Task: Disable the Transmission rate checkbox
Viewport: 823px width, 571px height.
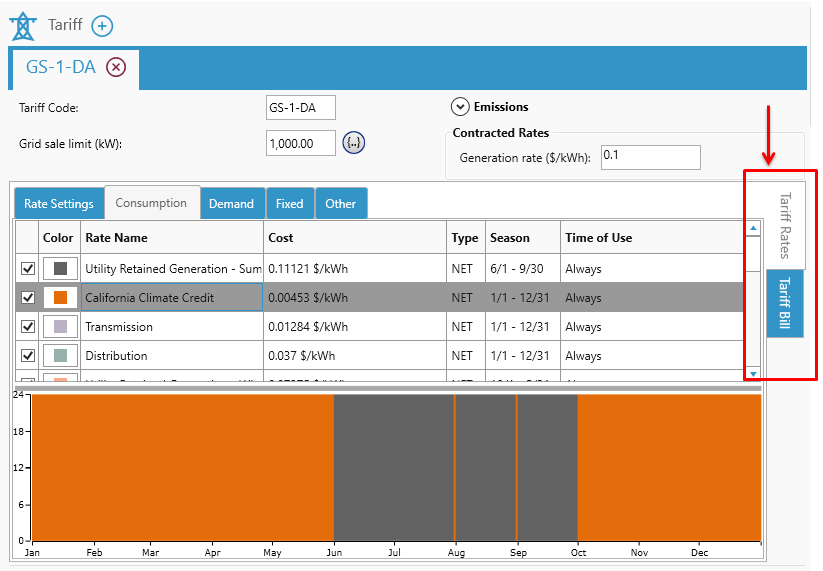Action: [x=28, y=327]
